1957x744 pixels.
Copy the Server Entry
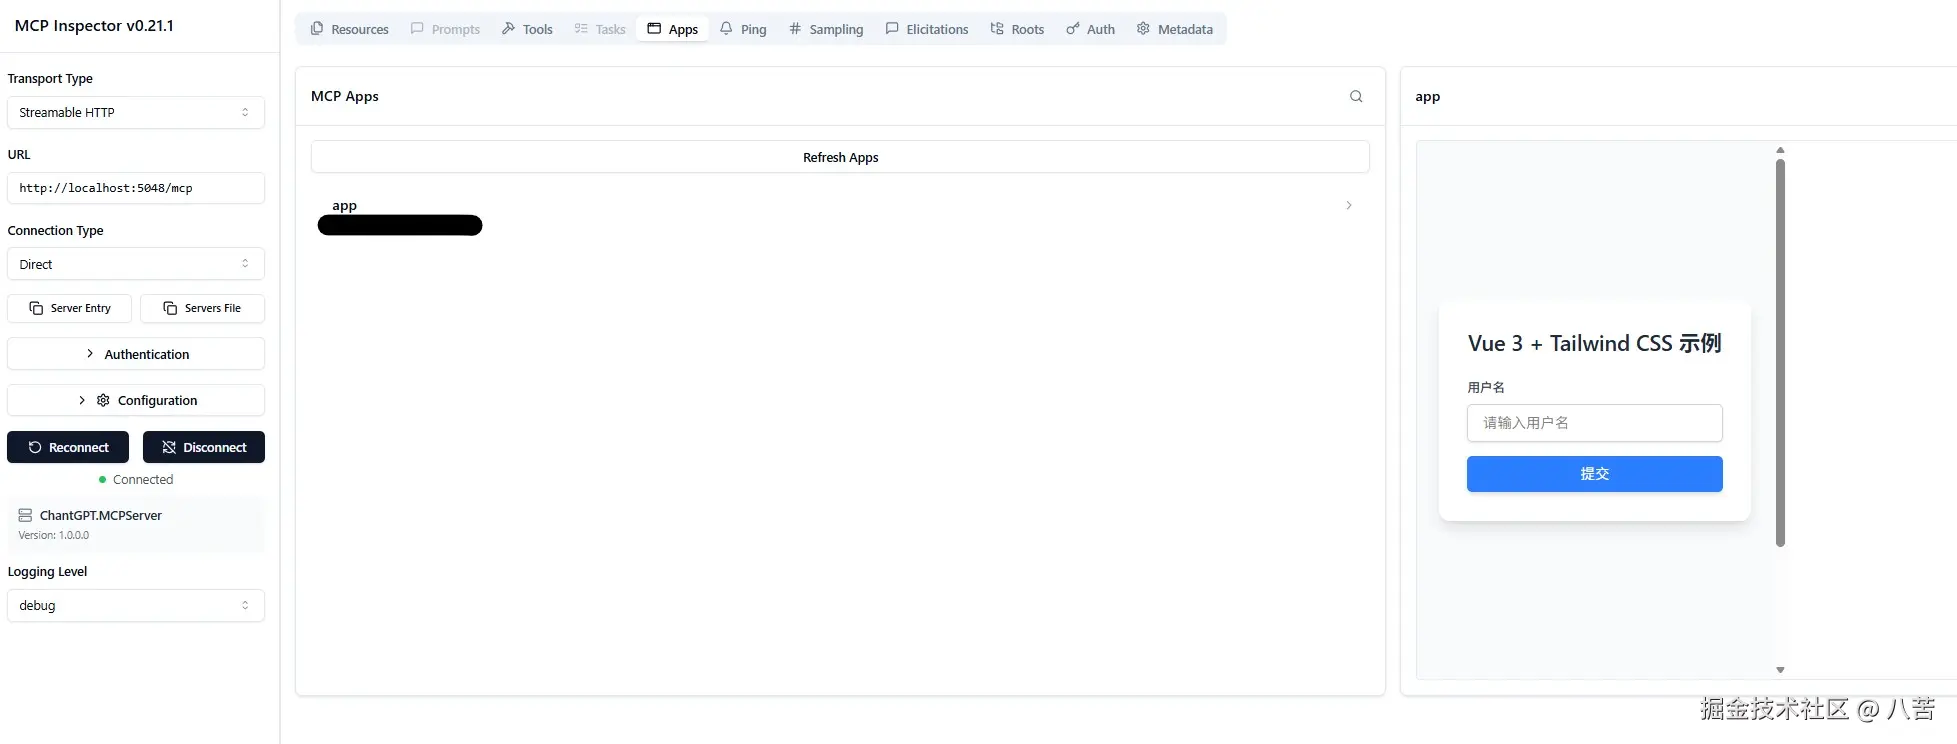point(69,308)
